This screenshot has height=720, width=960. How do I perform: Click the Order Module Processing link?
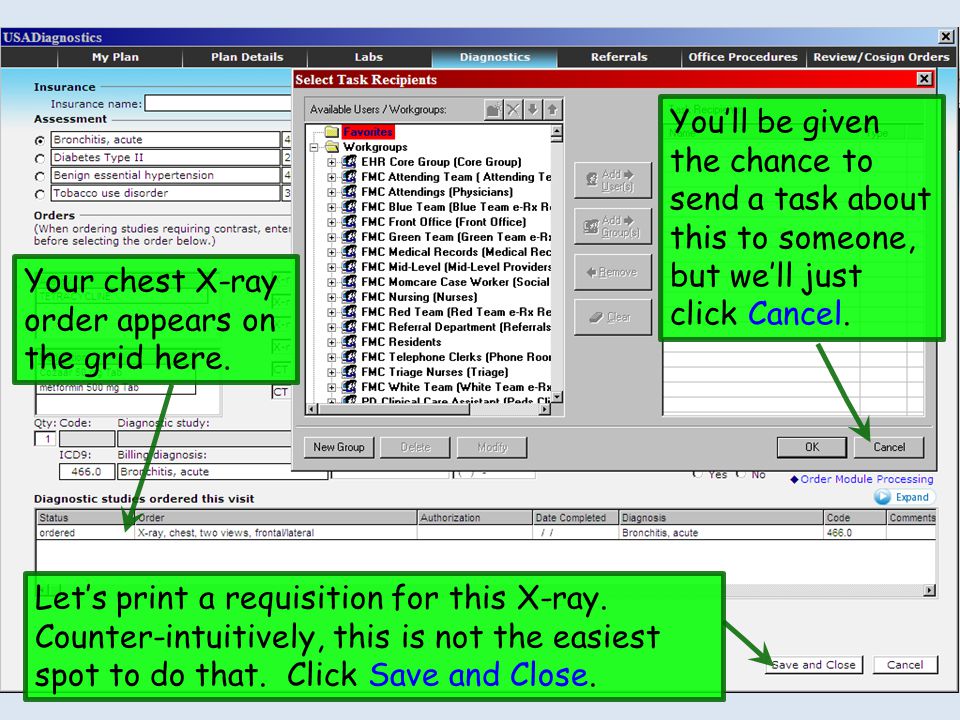(866, 479)
